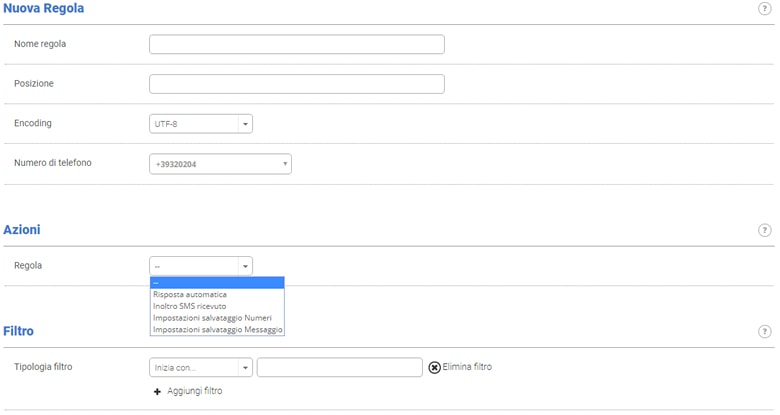780x415 pixels.
Task: Click the Aggiungi filtro link
Action: [x=195, y=391]
